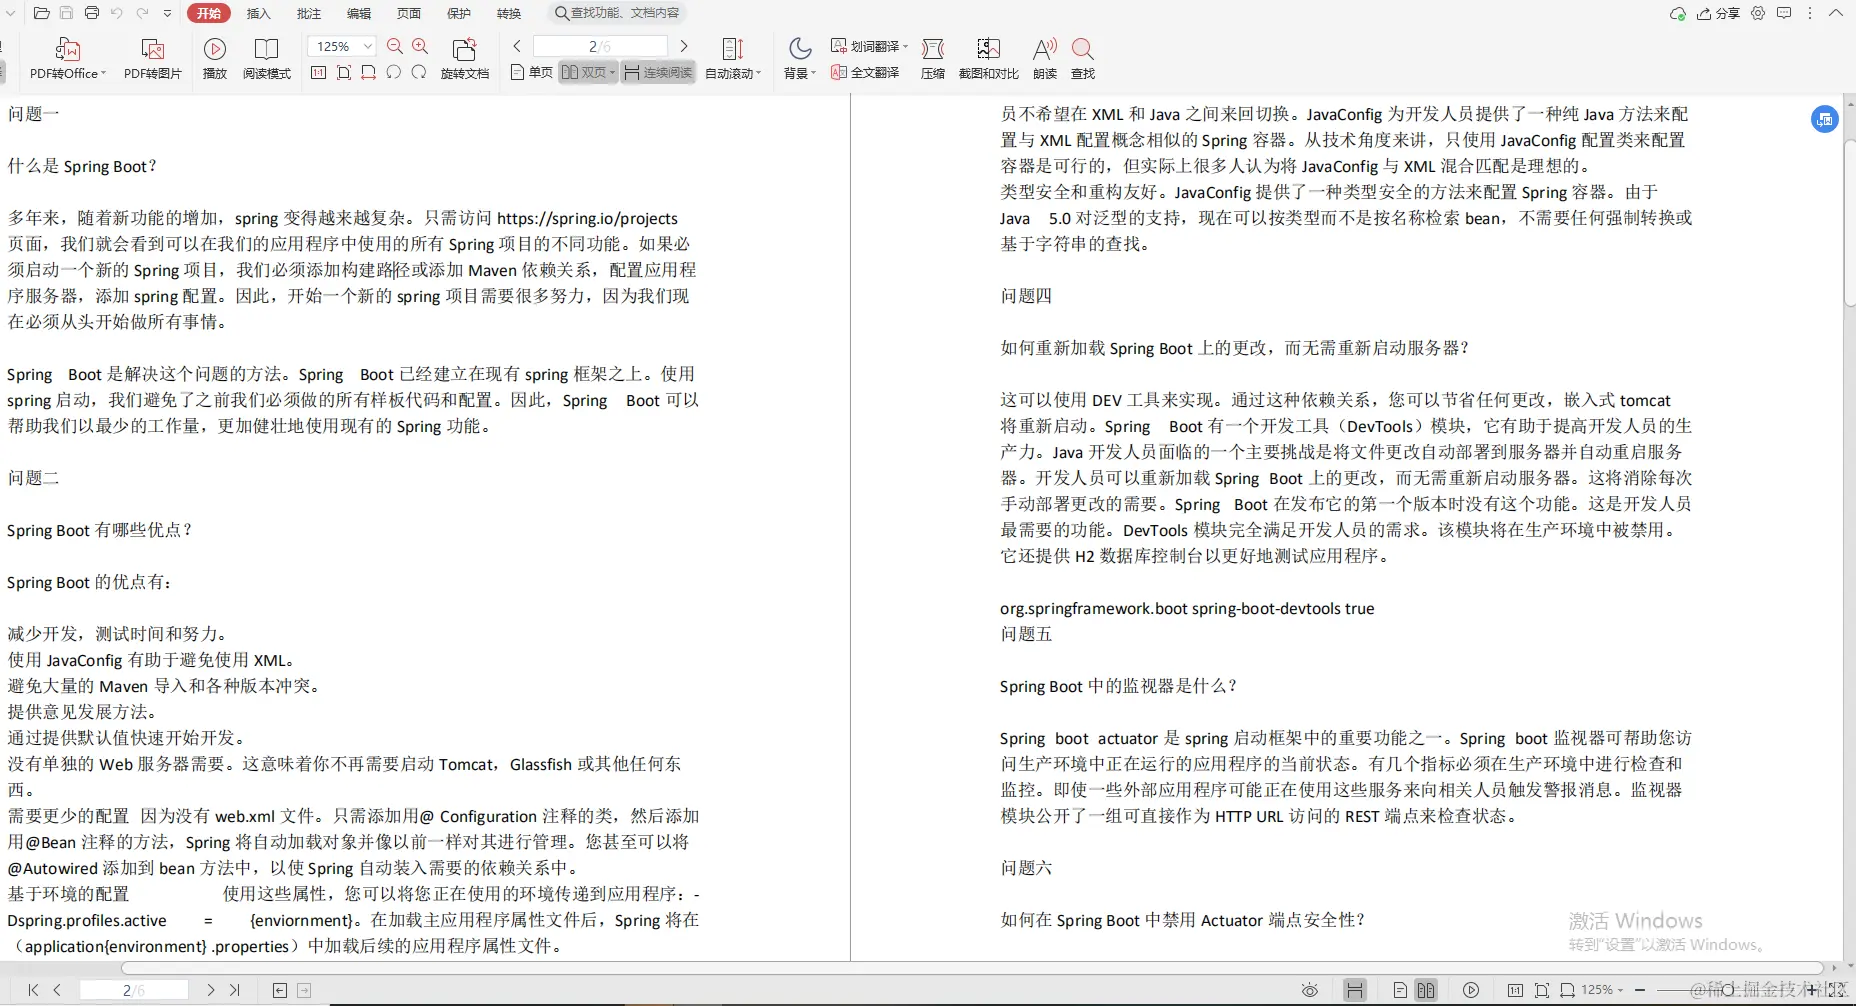The width and height of the screenshot is (1856, 1006).
Task: Click the save icon in quick access bar
Action: click(67, 13)
